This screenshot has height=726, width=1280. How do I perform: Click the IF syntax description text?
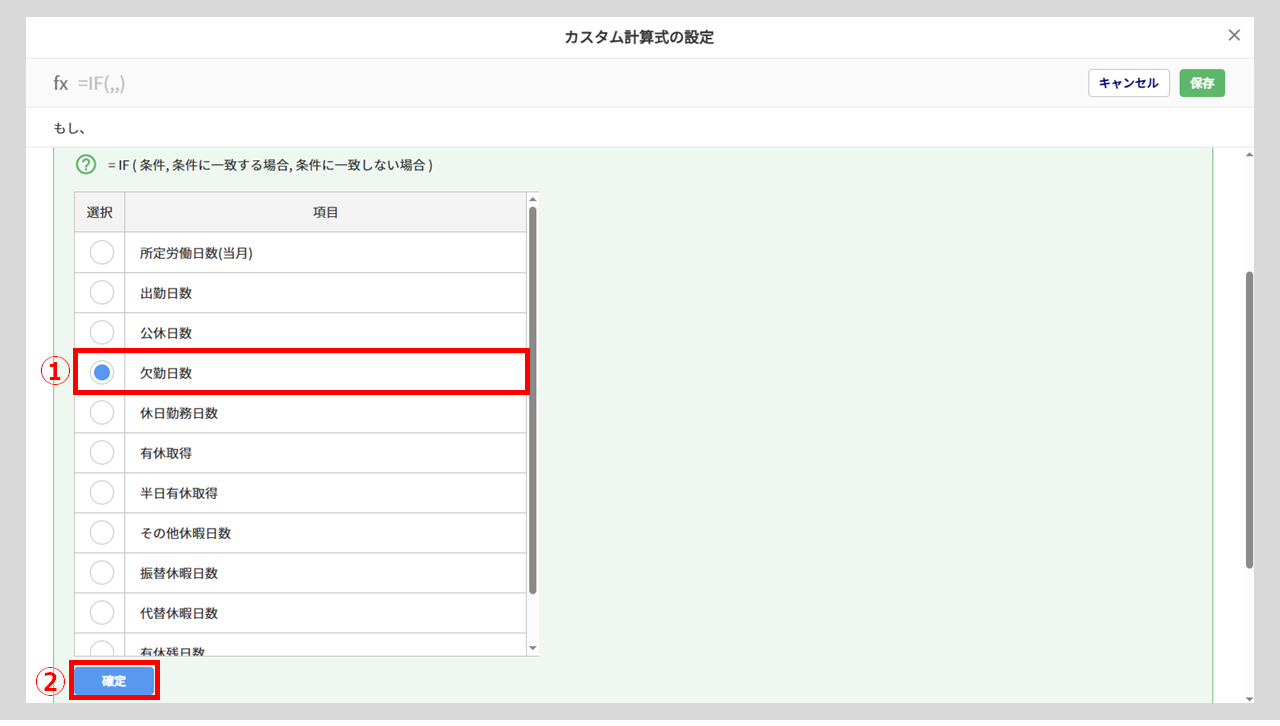270,165
